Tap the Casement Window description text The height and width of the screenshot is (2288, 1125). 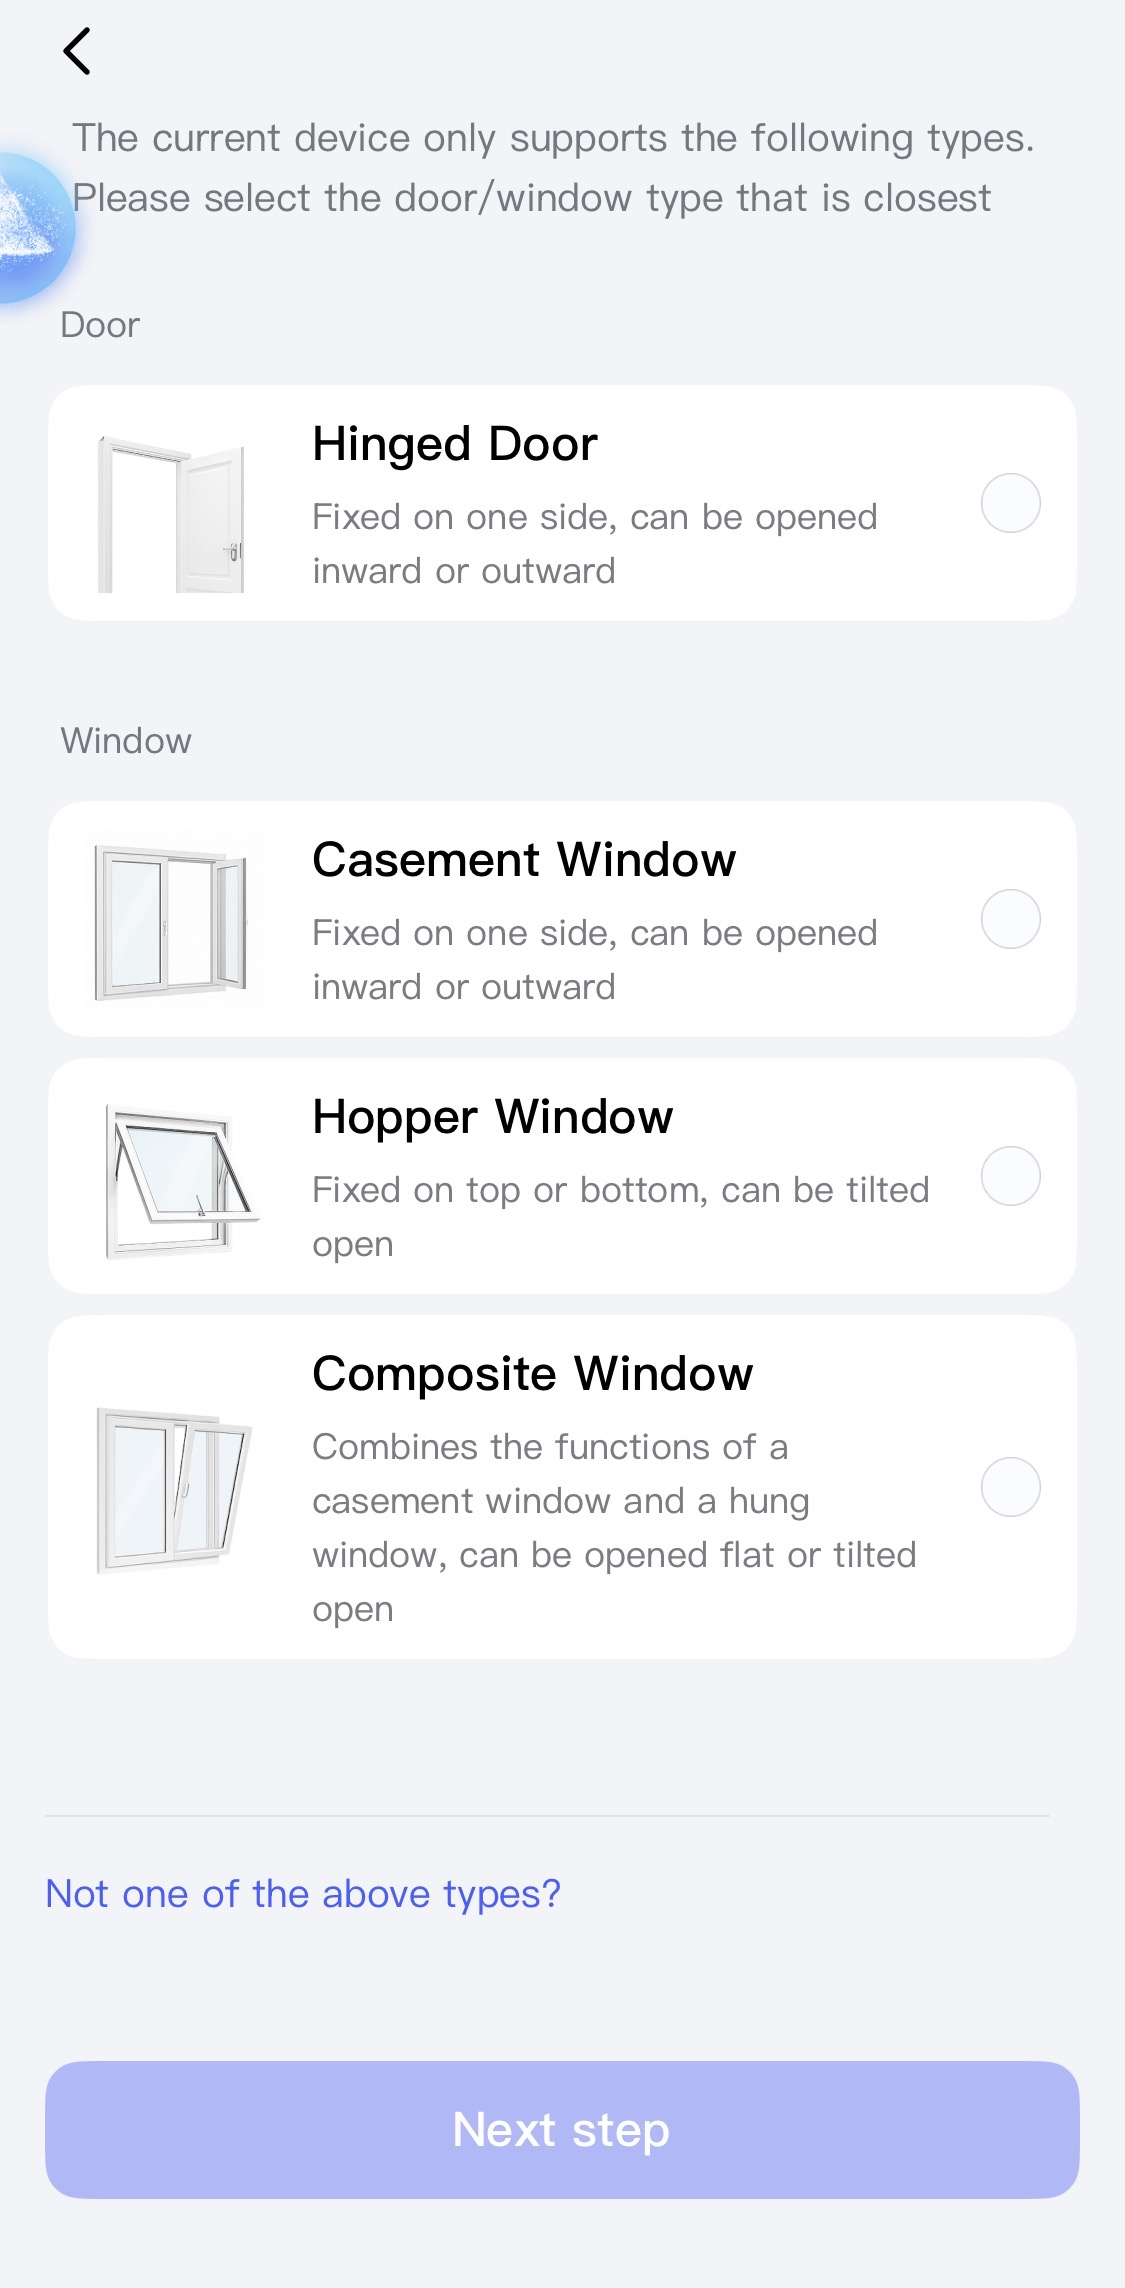pyautogui.click(x=594, y=960)
